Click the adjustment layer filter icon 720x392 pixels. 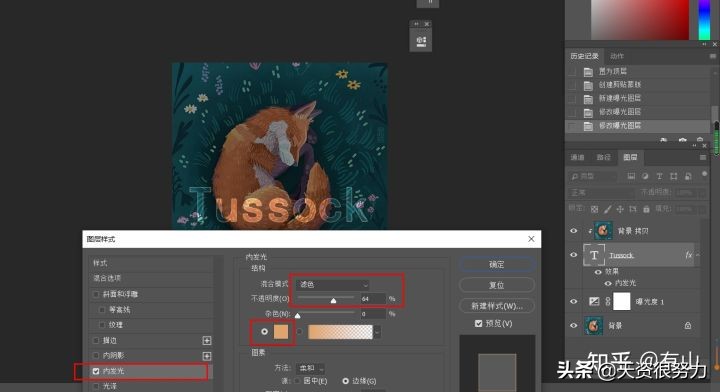(645, 176)
